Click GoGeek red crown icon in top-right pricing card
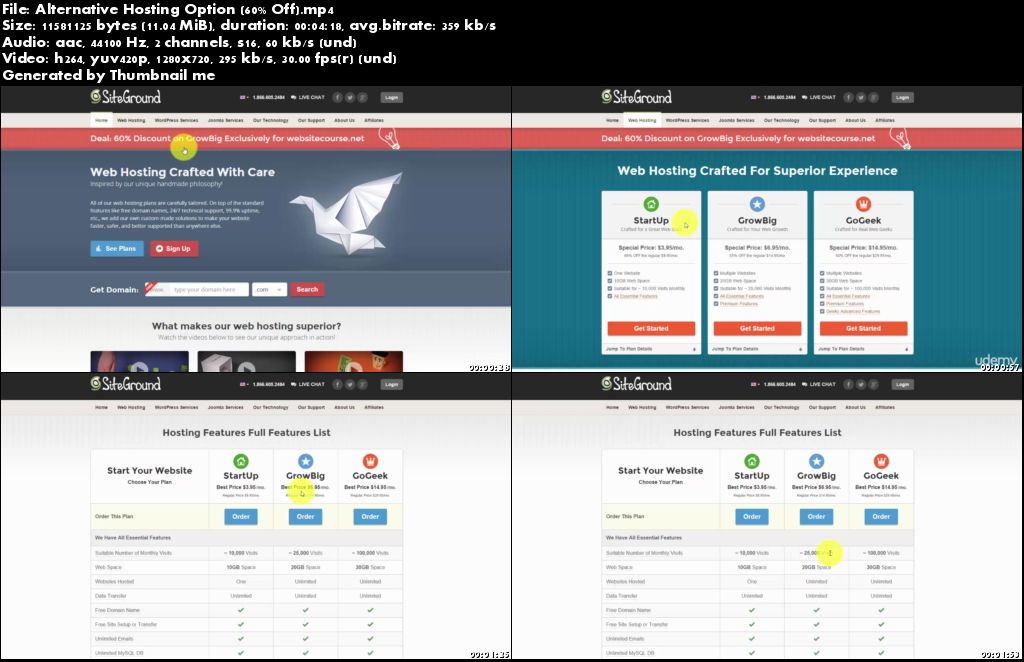The height and width of the screenshot is (662, 1024). (x=863, y=204)
